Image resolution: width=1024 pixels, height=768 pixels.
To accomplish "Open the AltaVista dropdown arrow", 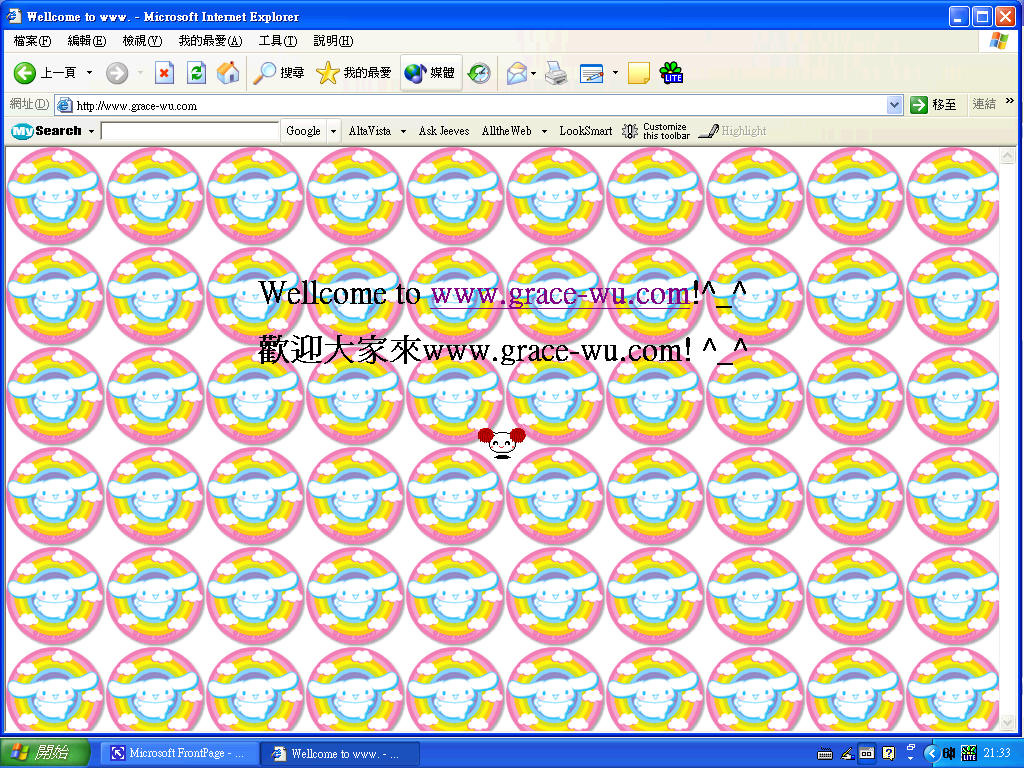I will (403, 131).
